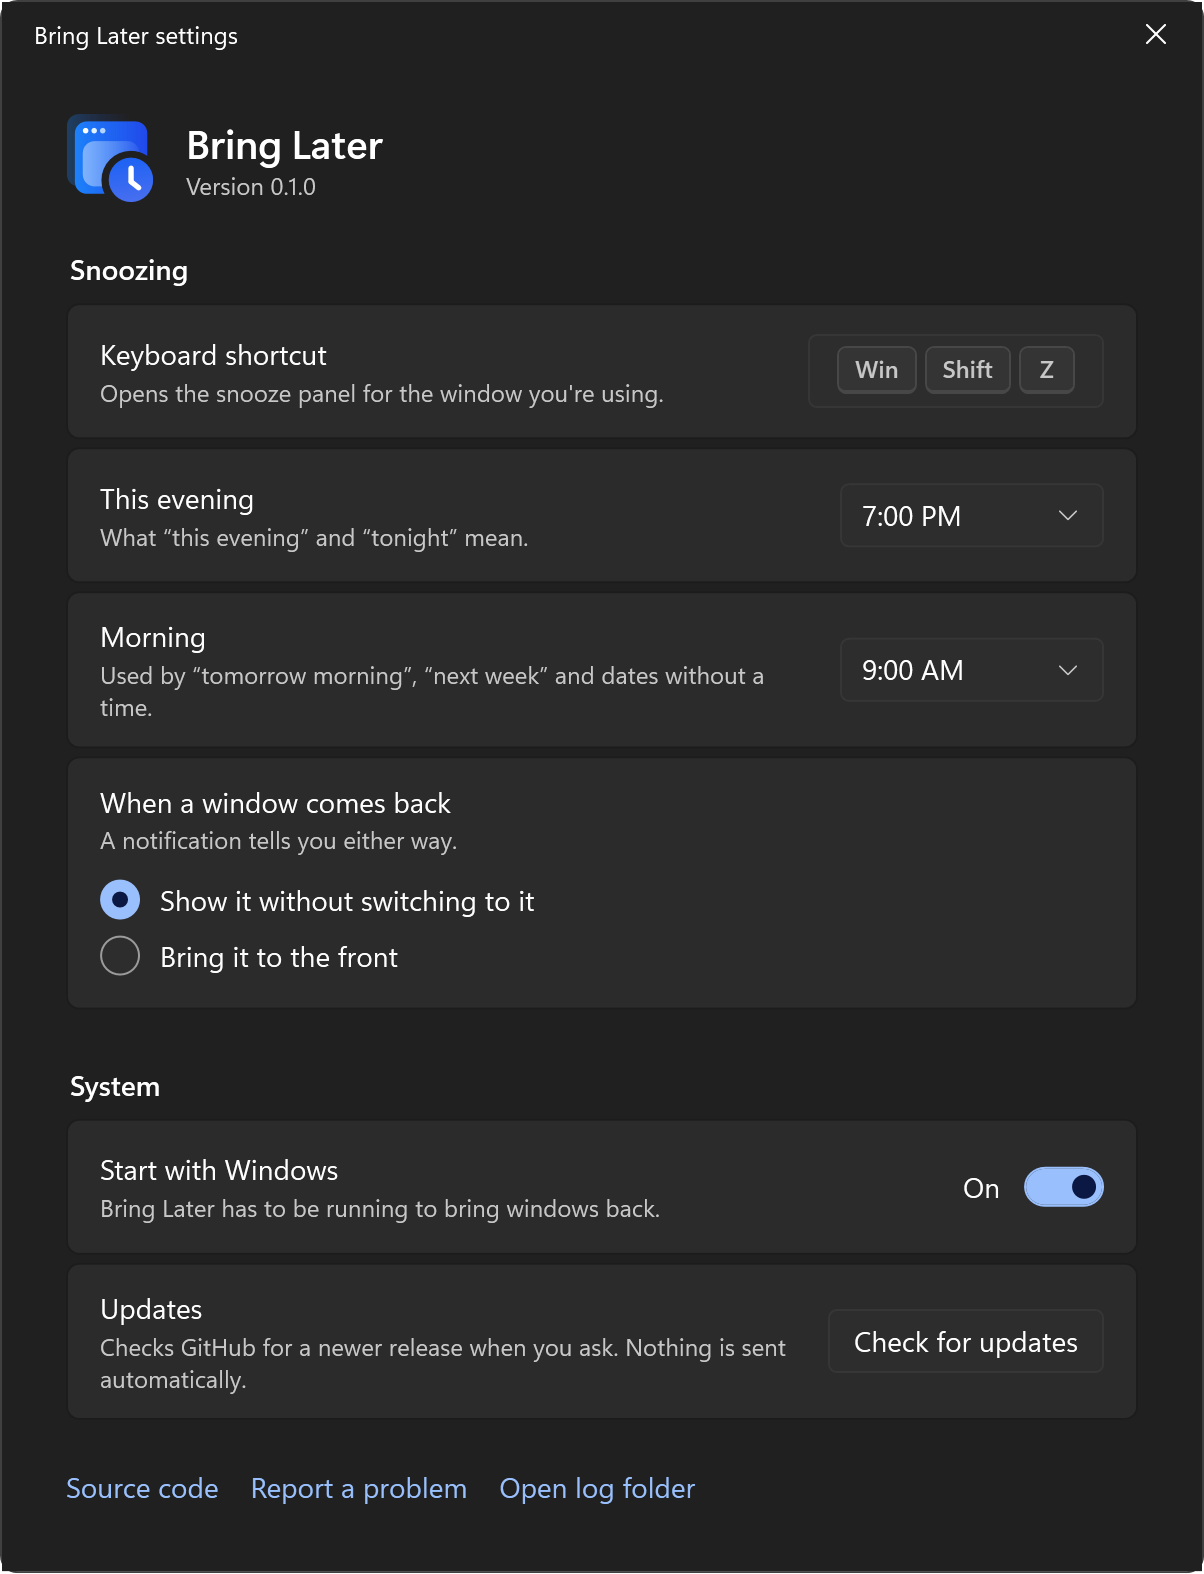The height and width of the screenshot is (1574, 1204).
Task: Select 'Show it without switching to it'
Action: tap(318, 901)
